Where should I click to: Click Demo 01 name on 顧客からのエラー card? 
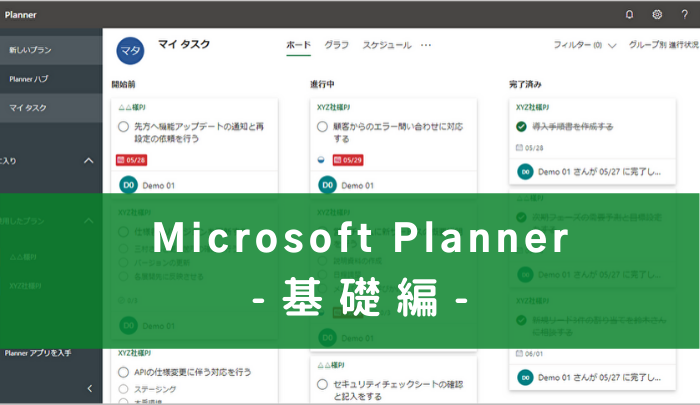click(358, 185)
